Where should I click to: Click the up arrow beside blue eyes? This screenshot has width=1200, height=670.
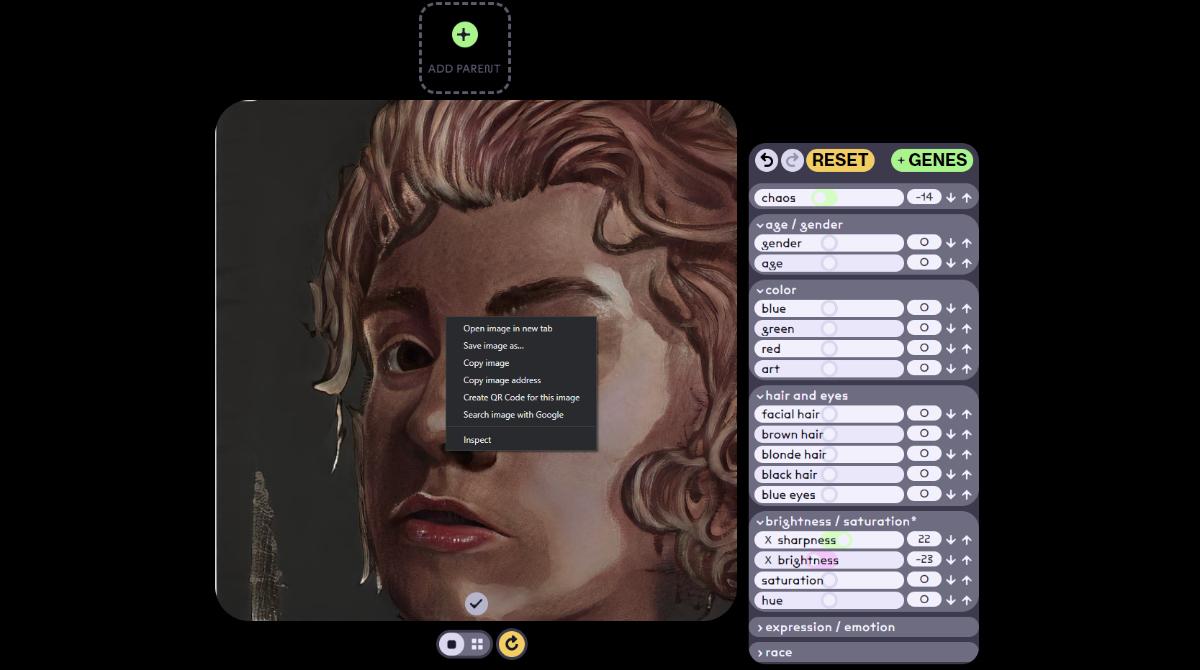pos(965,494)
